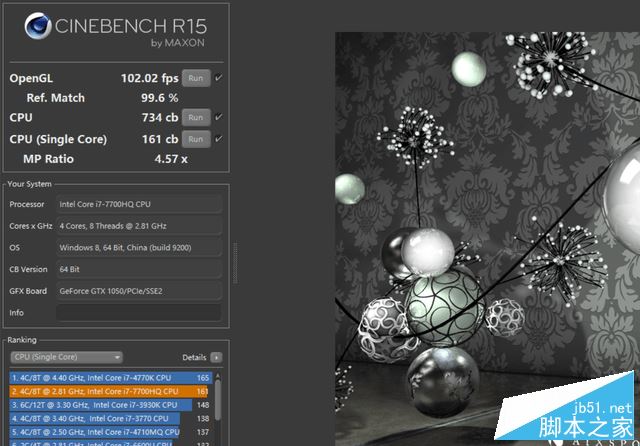Click the CB Version field 64 Bit

coord(139,269)
